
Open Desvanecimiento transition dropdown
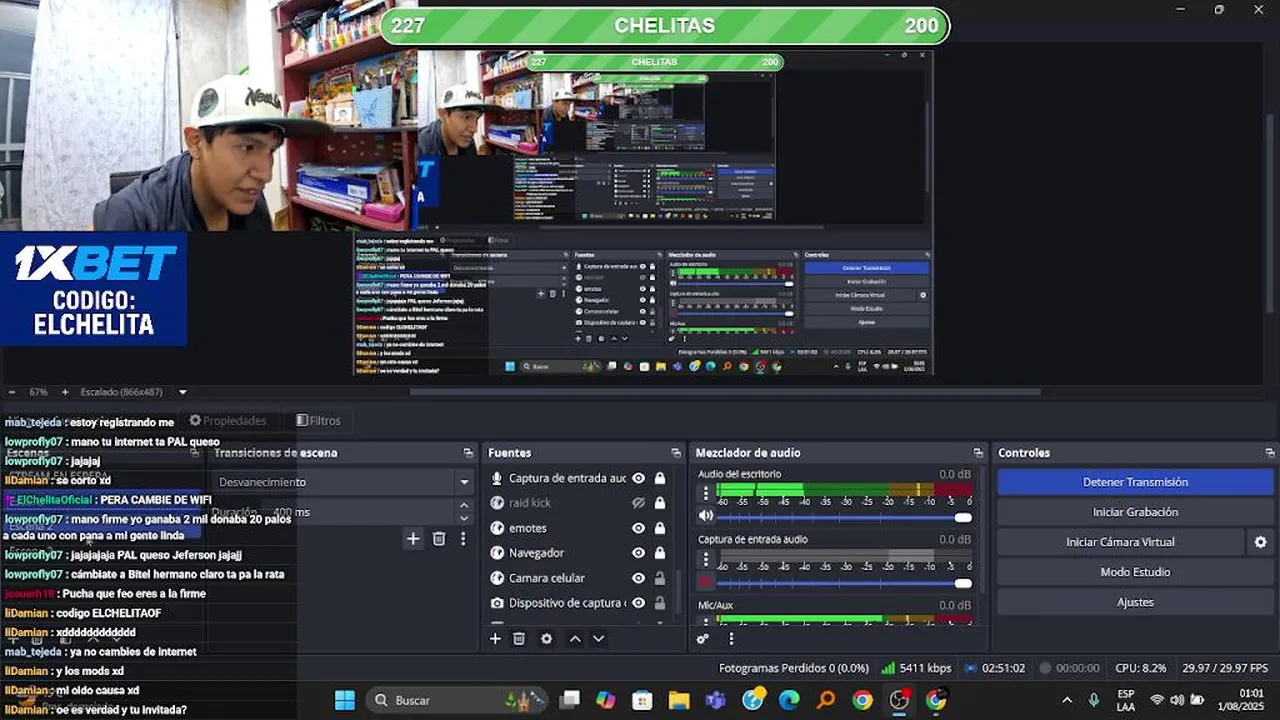pos(344,482)
